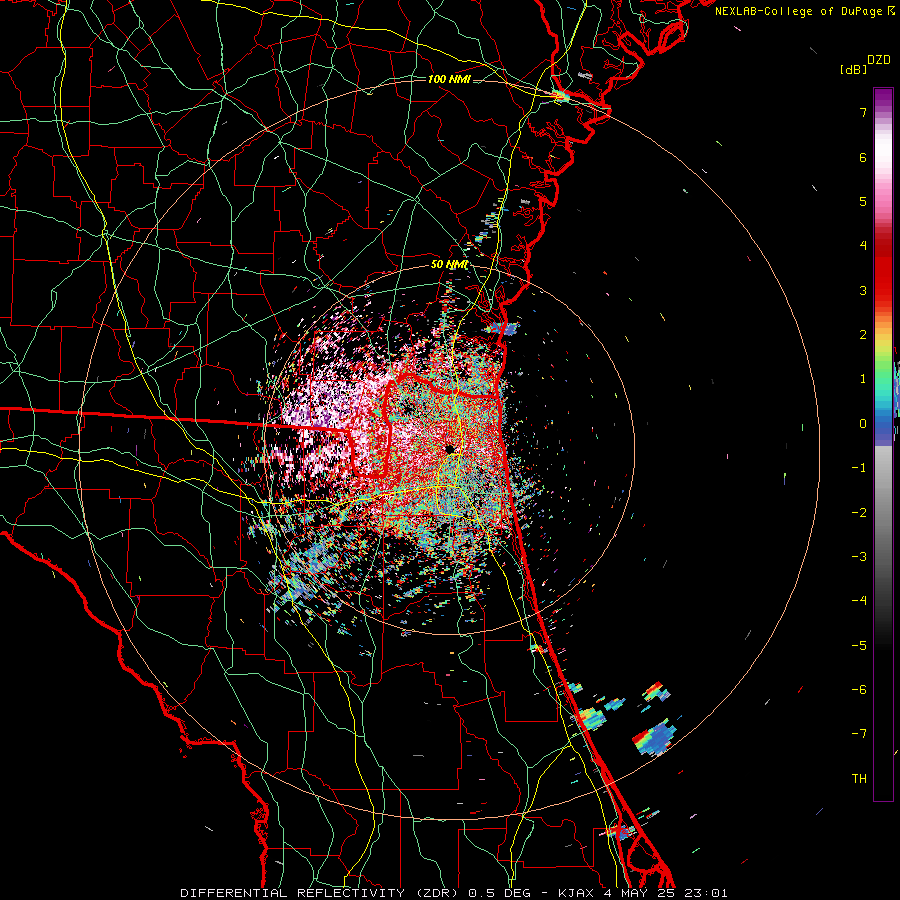Click the [dB] units label
Image resolution: width=900 pixels, height=900 pixels.
pyautogui.click(x=853, y=69)
